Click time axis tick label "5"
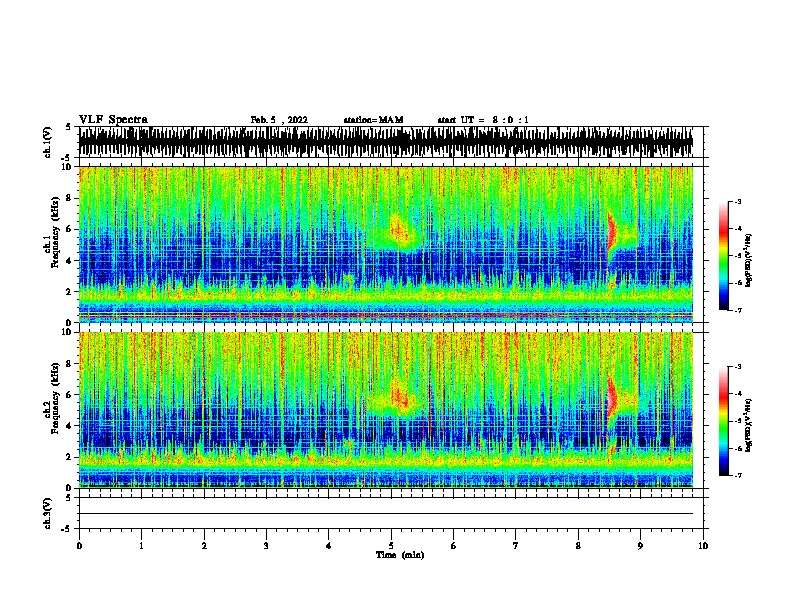This screenshot has width=792, height=612. coord(391,546)
